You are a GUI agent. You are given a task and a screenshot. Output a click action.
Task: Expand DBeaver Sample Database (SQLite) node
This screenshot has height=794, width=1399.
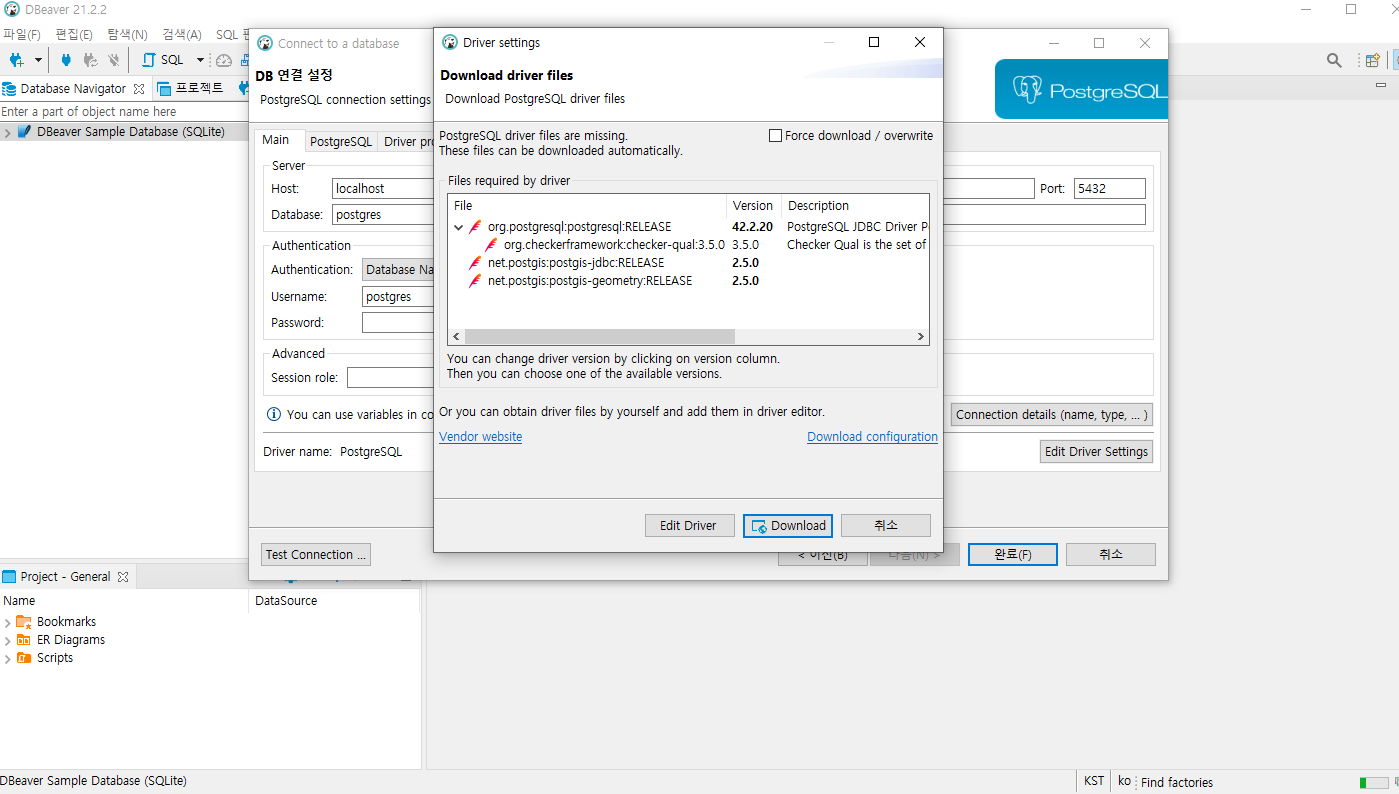(x=8, y=132)
